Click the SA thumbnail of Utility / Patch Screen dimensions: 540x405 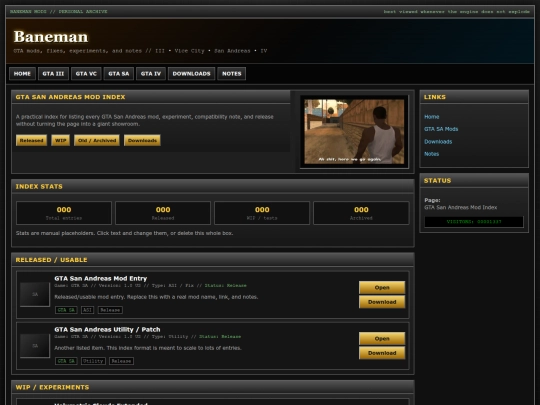click(35, 345)
